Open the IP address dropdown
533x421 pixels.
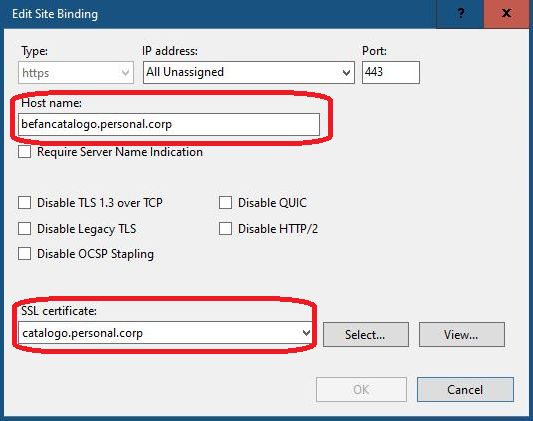point(346,73)
